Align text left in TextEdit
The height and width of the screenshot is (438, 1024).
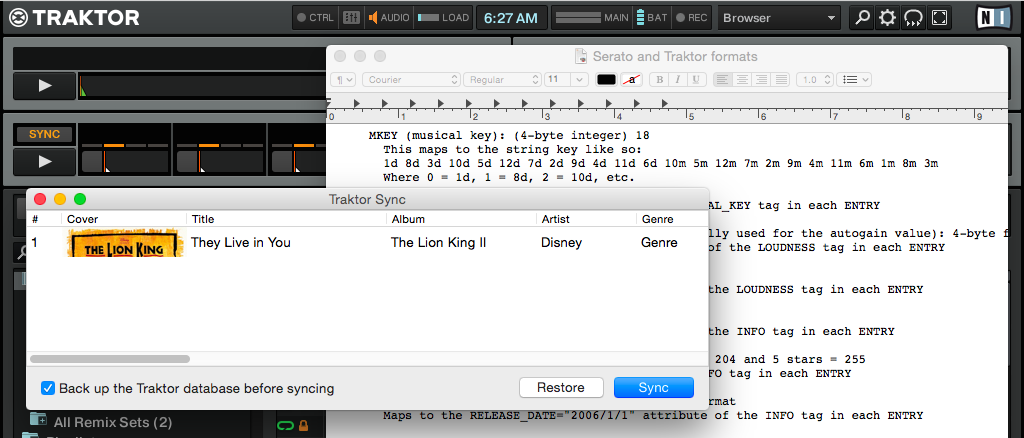click(x=722, y=80)
